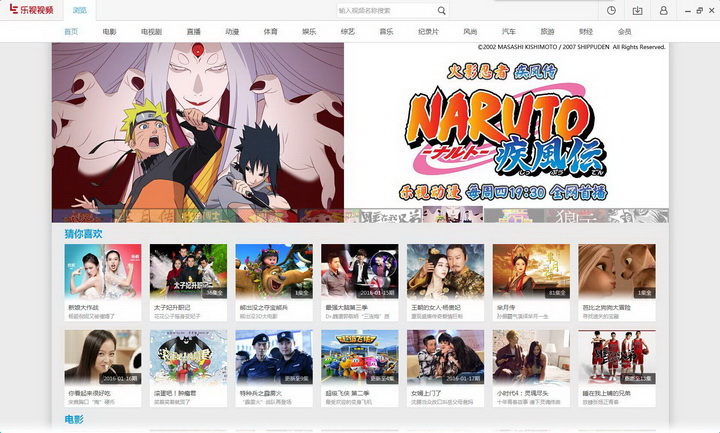Open the watch history clock icon
The width and height of the screenshot is (720, 433).
(x=611, y=11)
